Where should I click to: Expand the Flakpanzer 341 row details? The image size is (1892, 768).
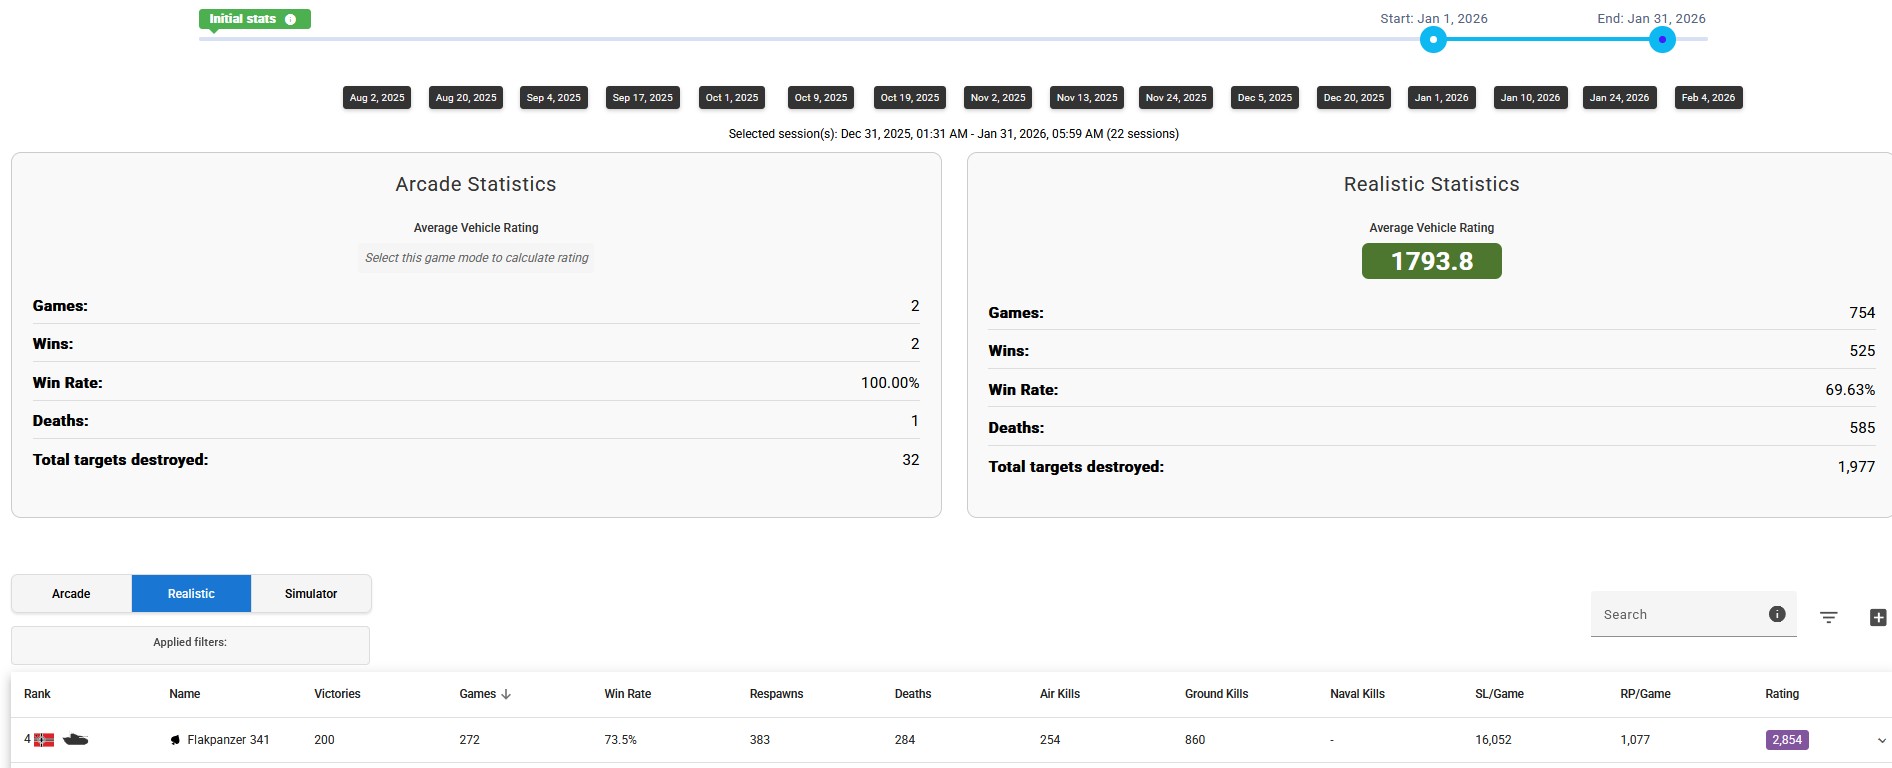point(1881,741)
